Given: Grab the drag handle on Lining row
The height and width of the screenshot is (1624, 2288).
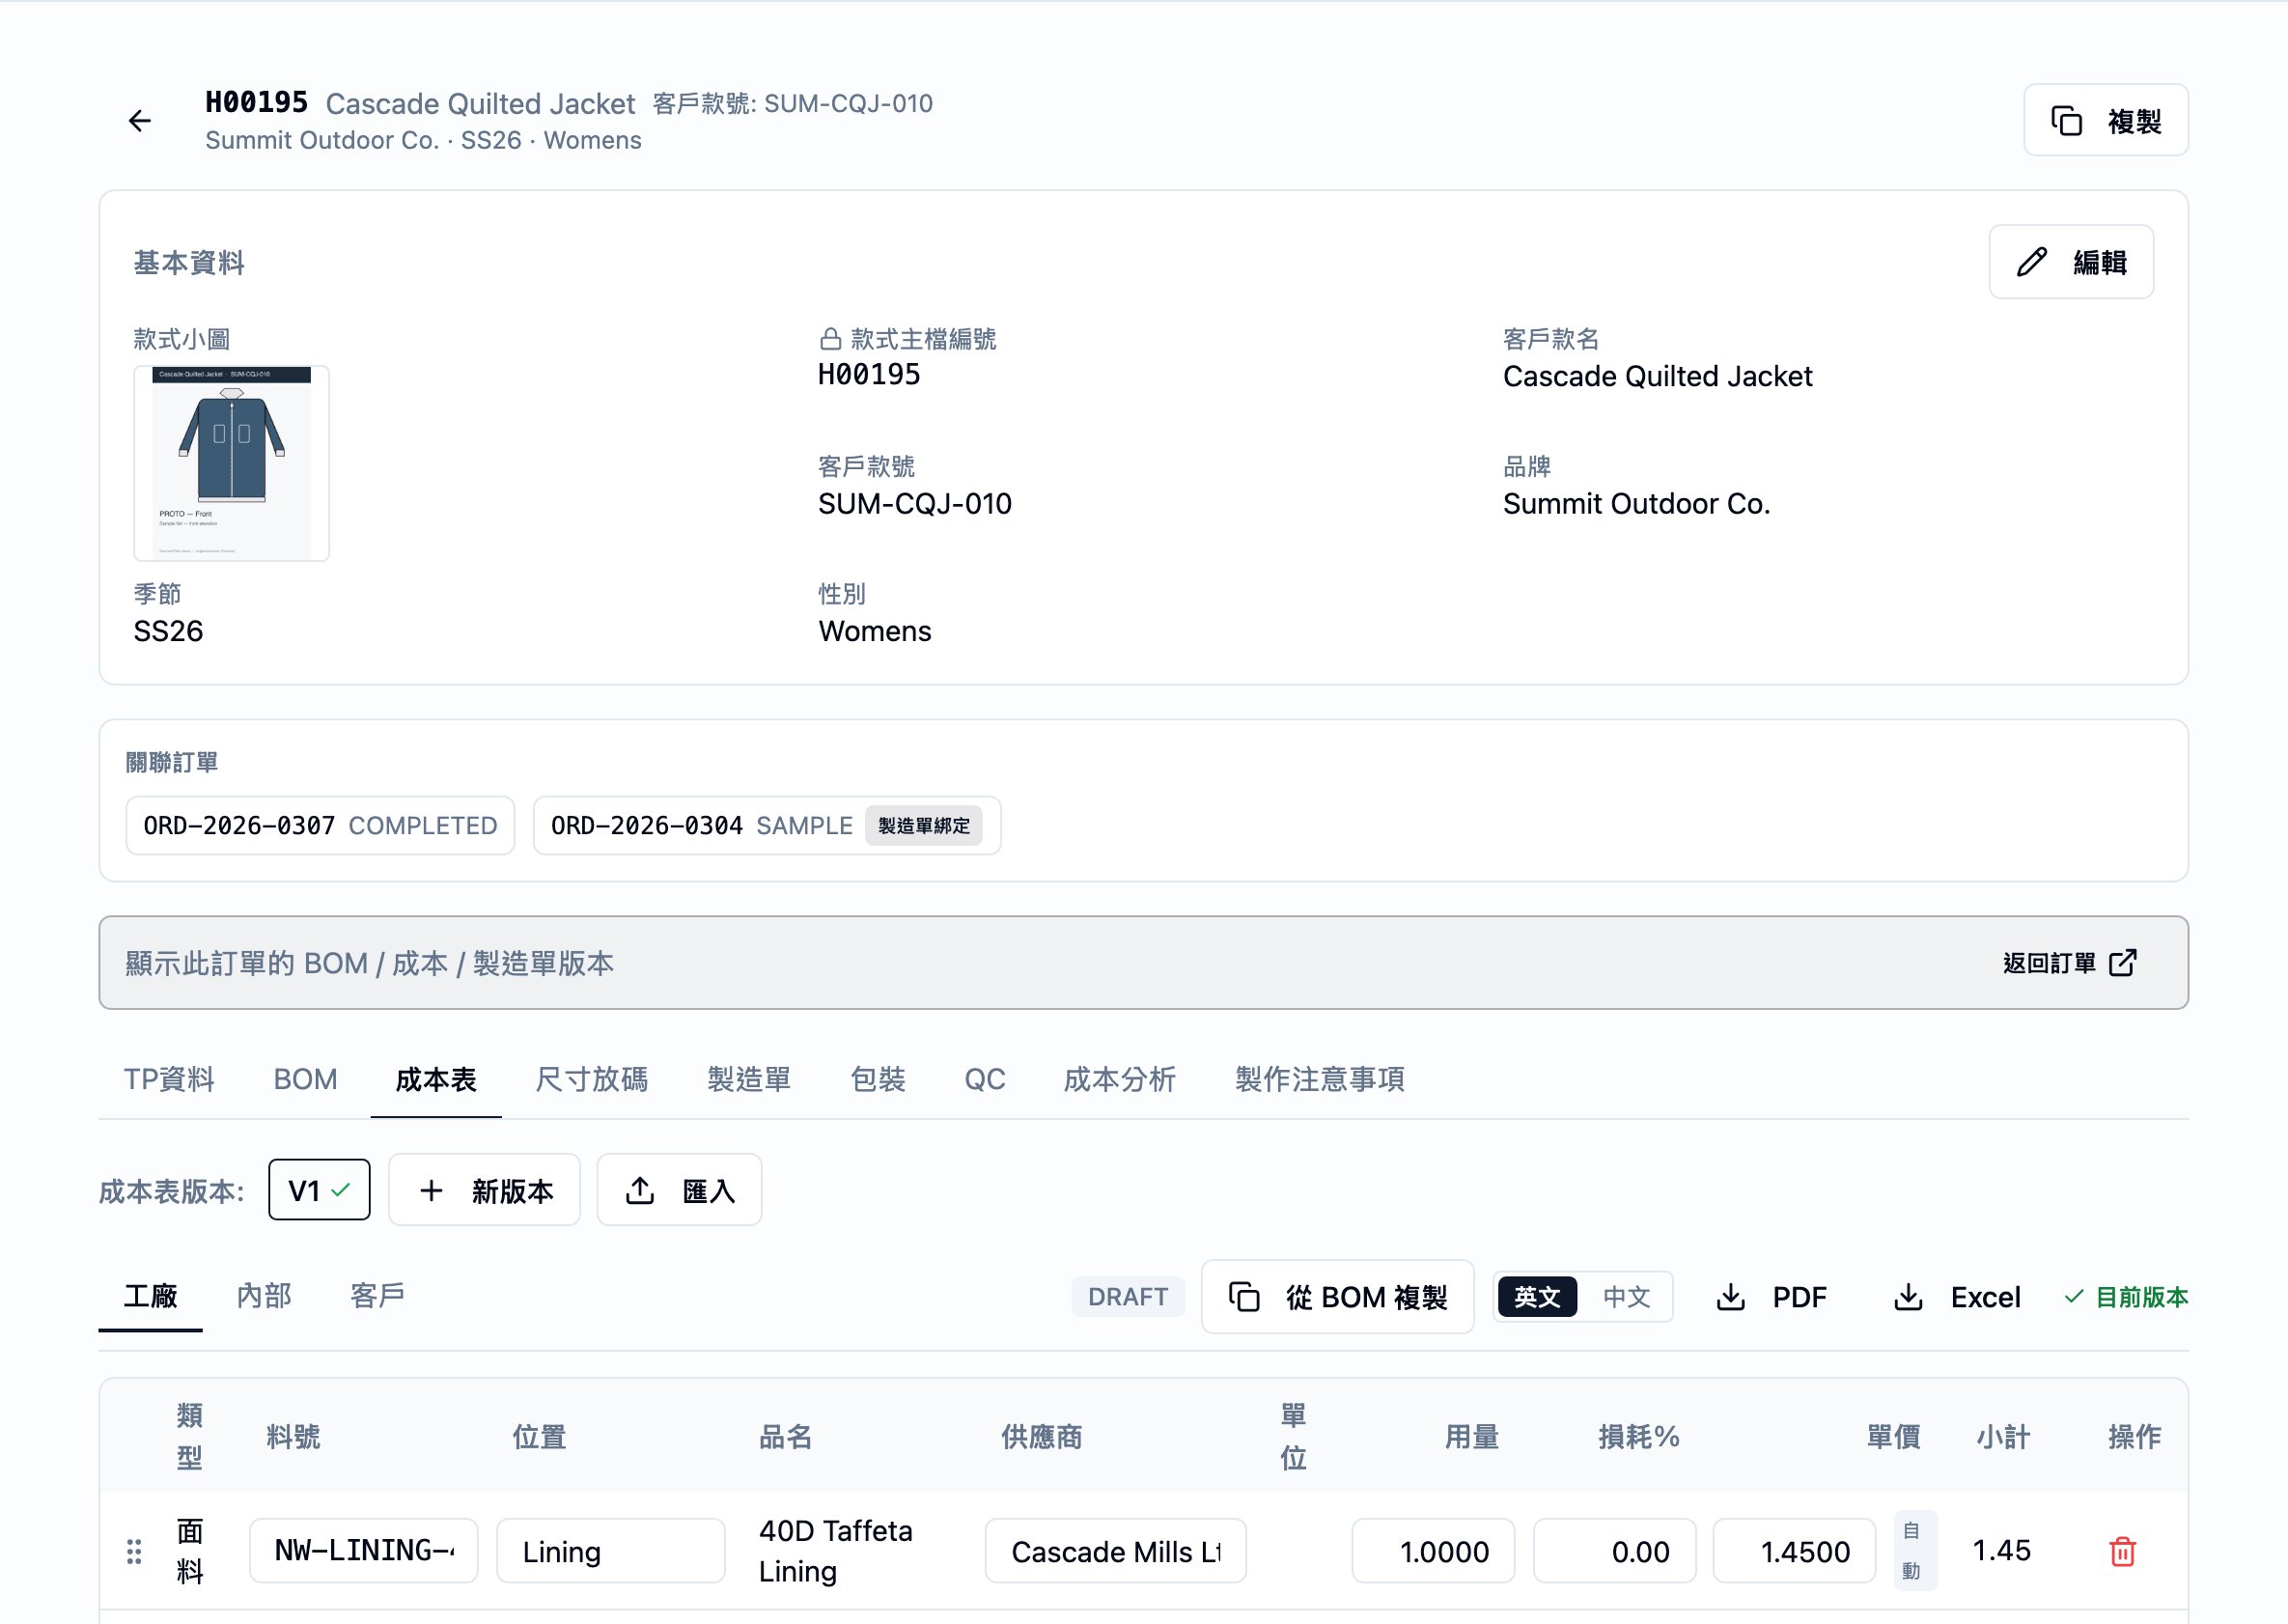Looking at the screenshot, I should click(x=134, y=1551).
